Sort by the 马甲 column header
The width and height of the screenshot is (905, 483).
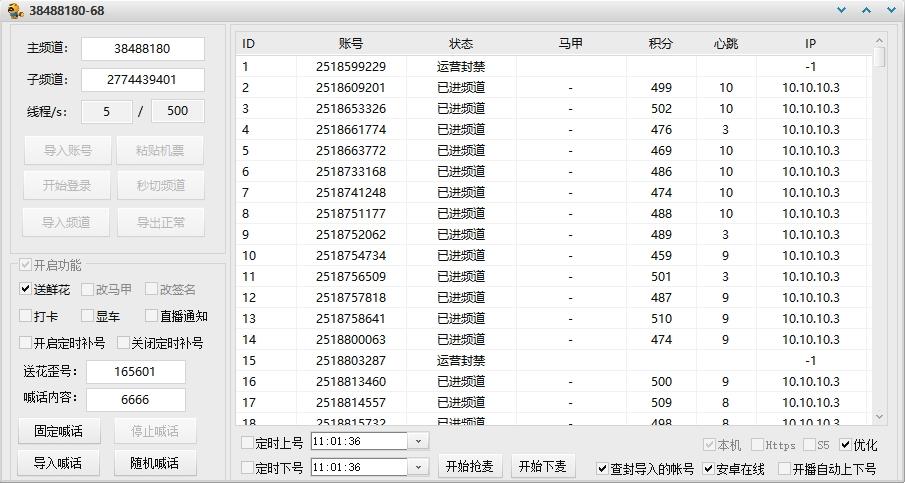pyautogui.click(x=570, y=44)
